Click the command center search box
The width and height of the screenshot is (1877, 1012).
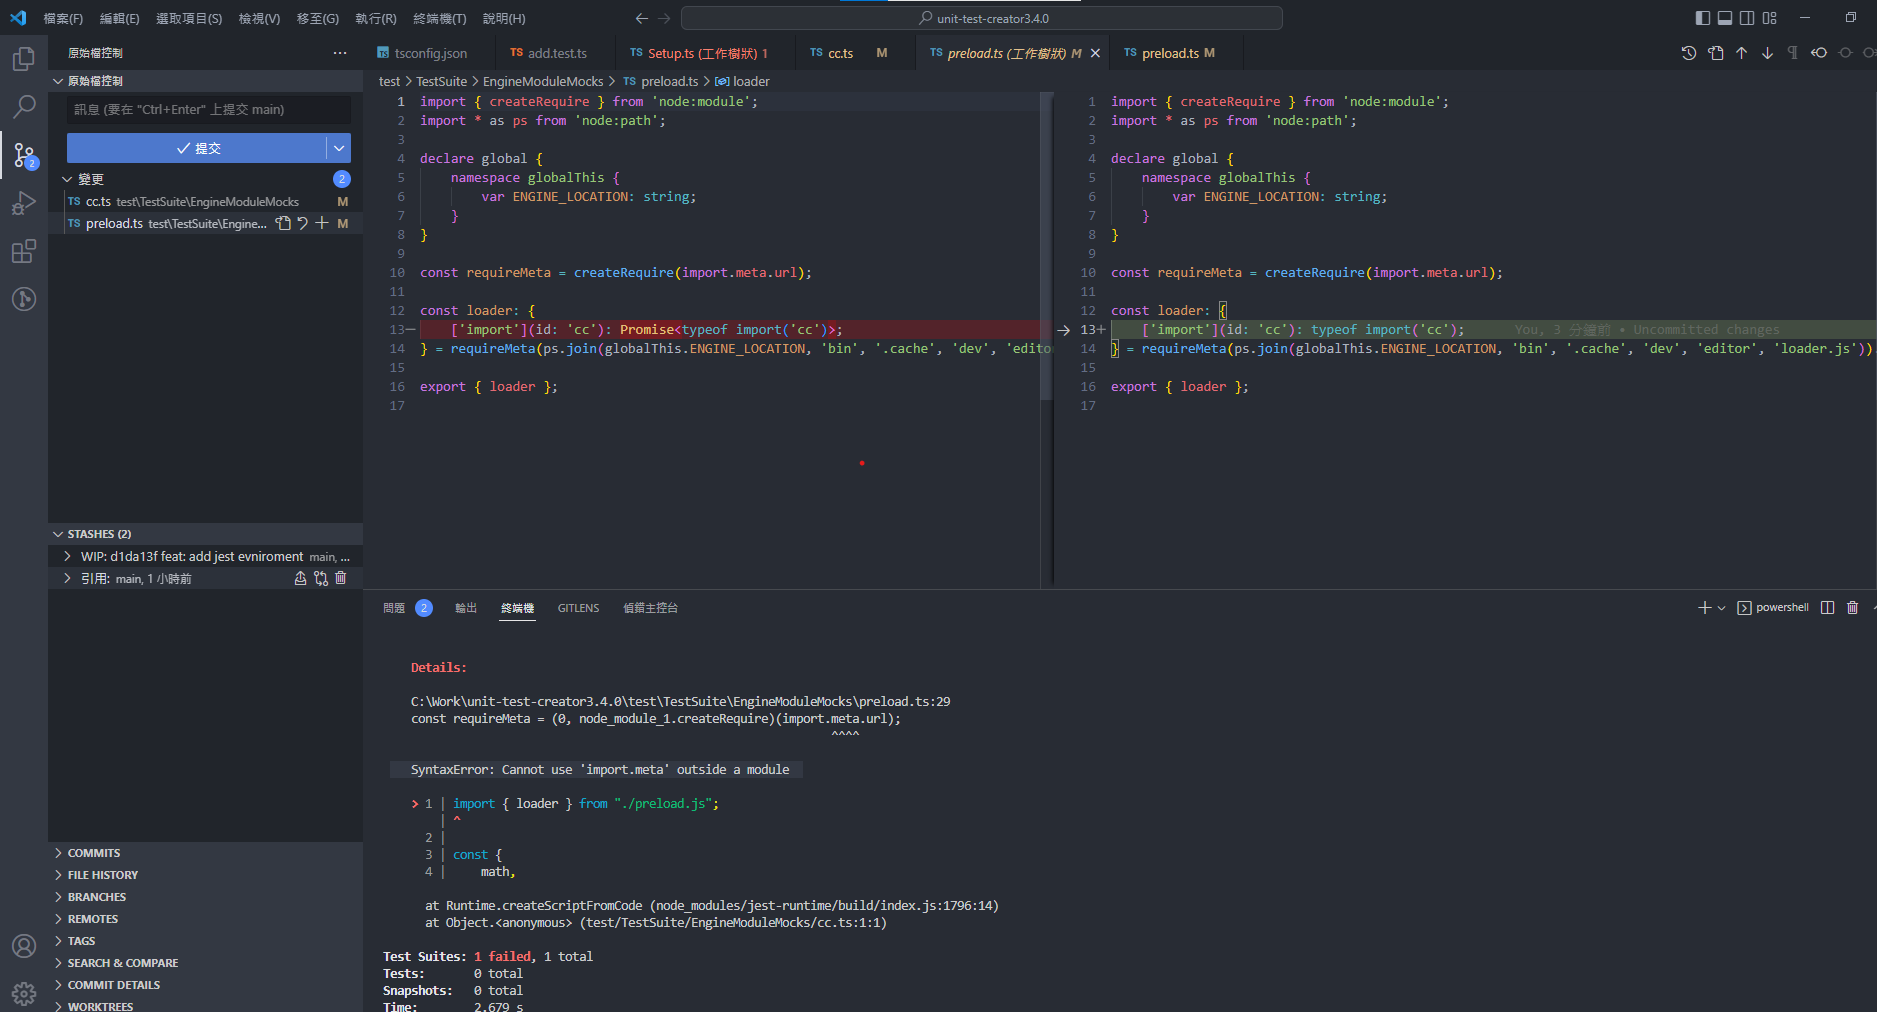982,18
